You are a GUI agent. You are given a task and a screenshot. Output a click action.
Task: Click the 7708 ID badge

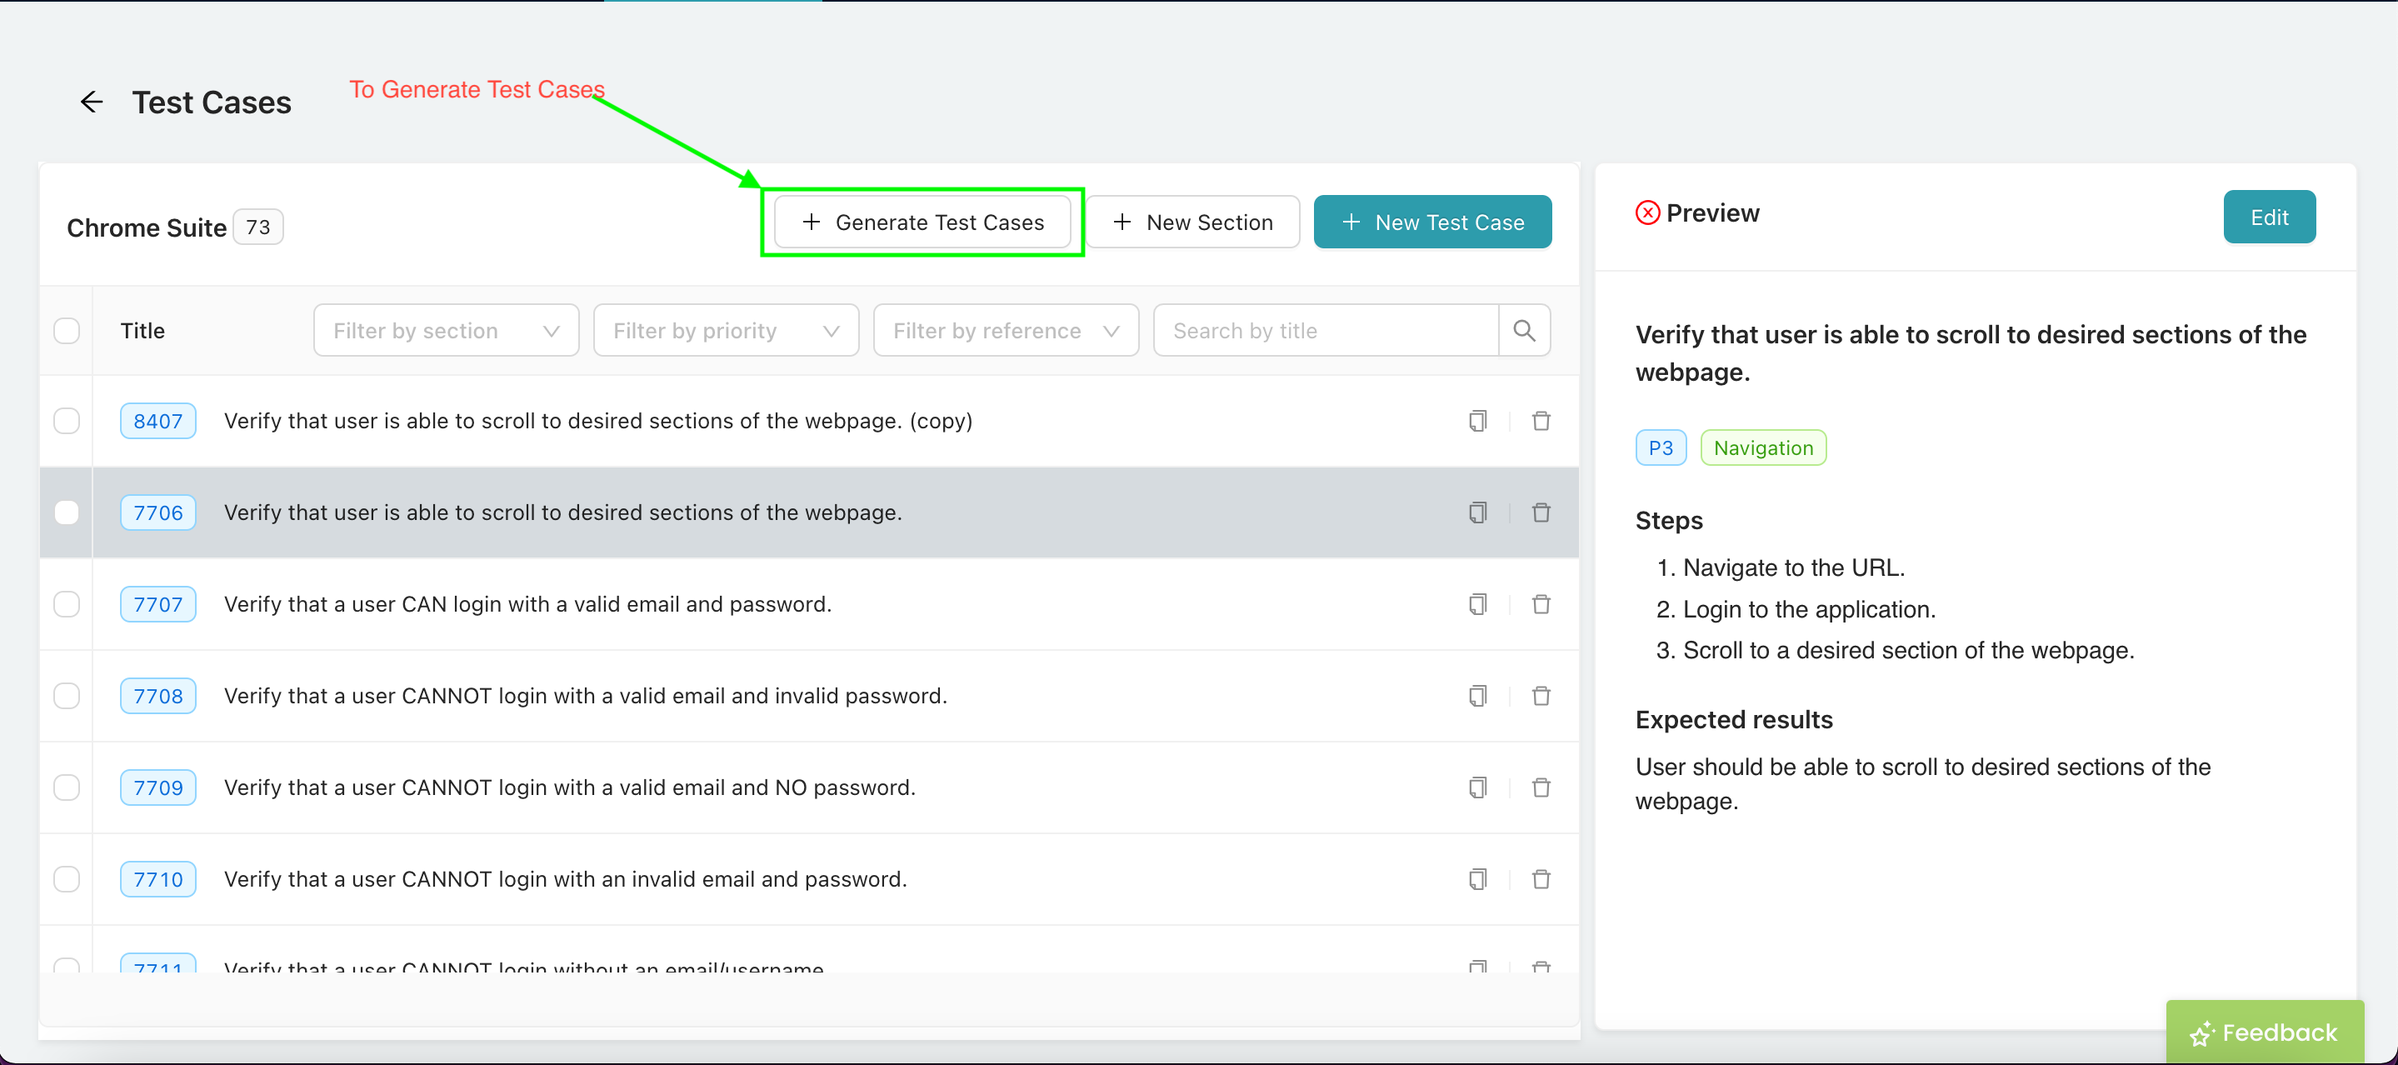click(158, 696)
